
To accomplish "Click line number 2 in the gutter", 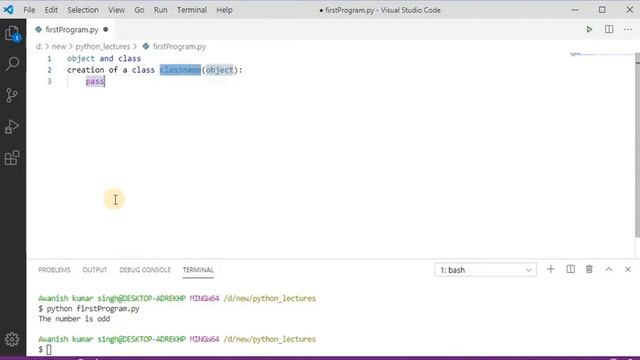I will tap(49, 70).
